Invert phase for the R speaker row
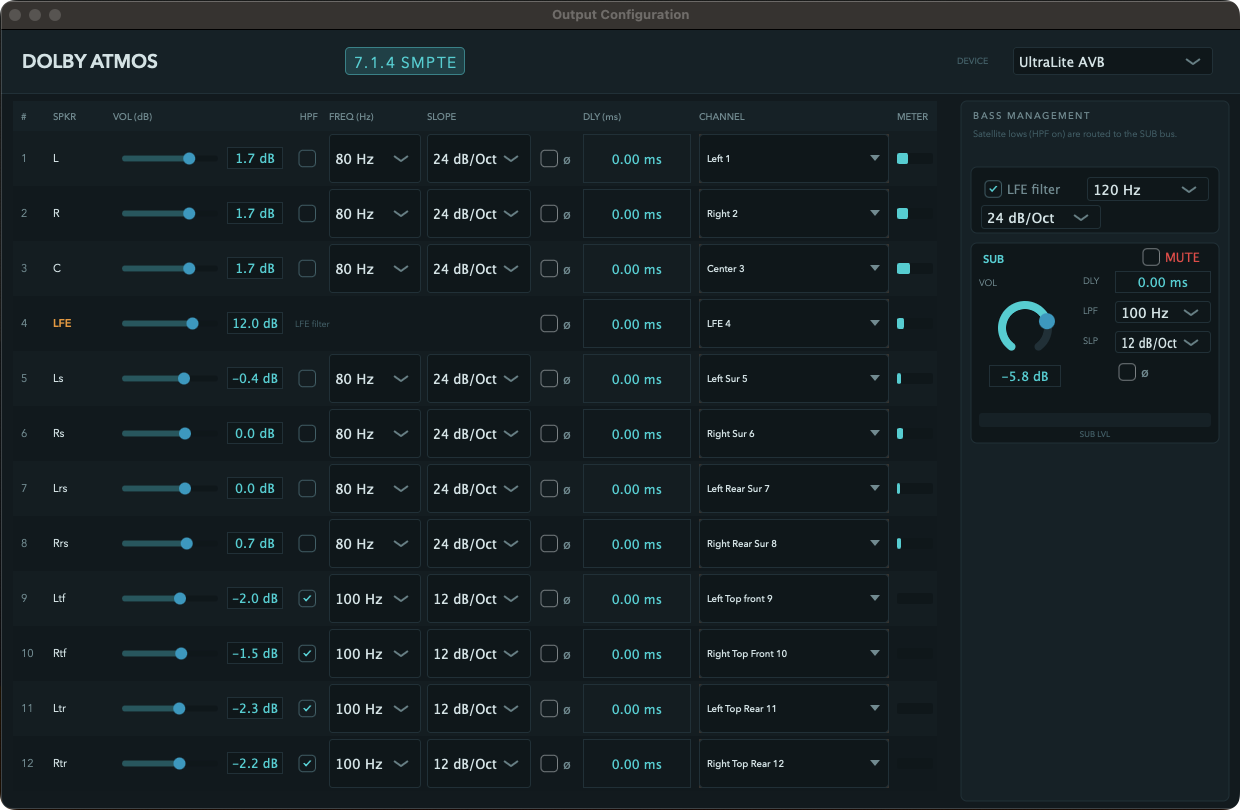The height and width of the screenshot is (810, 1240). [x=549, y=213]
